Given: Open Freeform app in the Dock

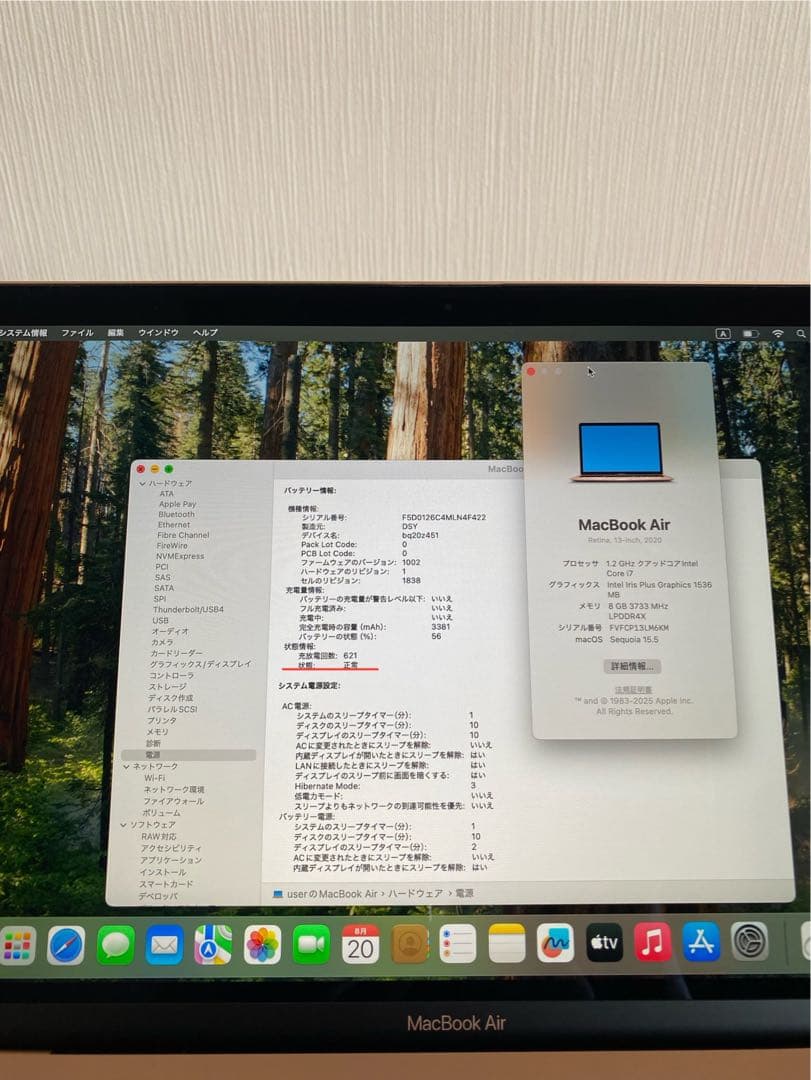Looking at the screenshot, I should click(x=555, y=943).
